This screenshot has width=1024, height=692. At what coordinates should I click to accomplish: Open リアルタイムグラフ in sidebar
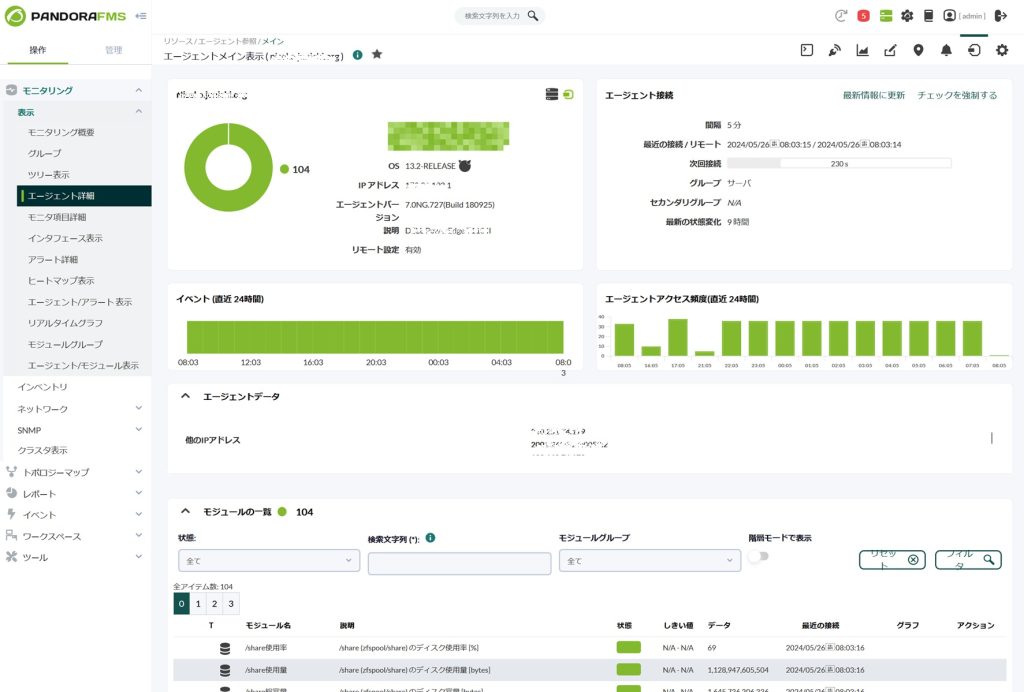coord(65,323)
